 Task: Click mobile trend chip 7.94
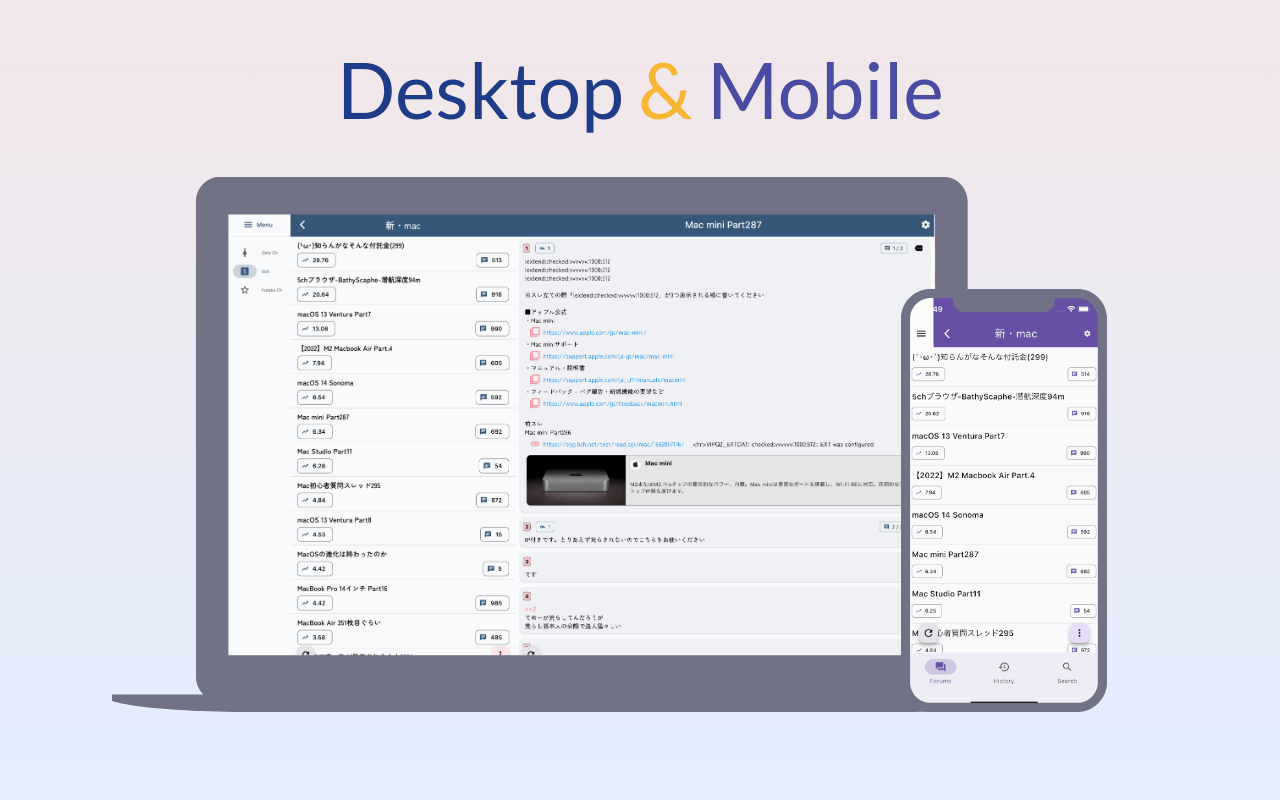(928, 492)
